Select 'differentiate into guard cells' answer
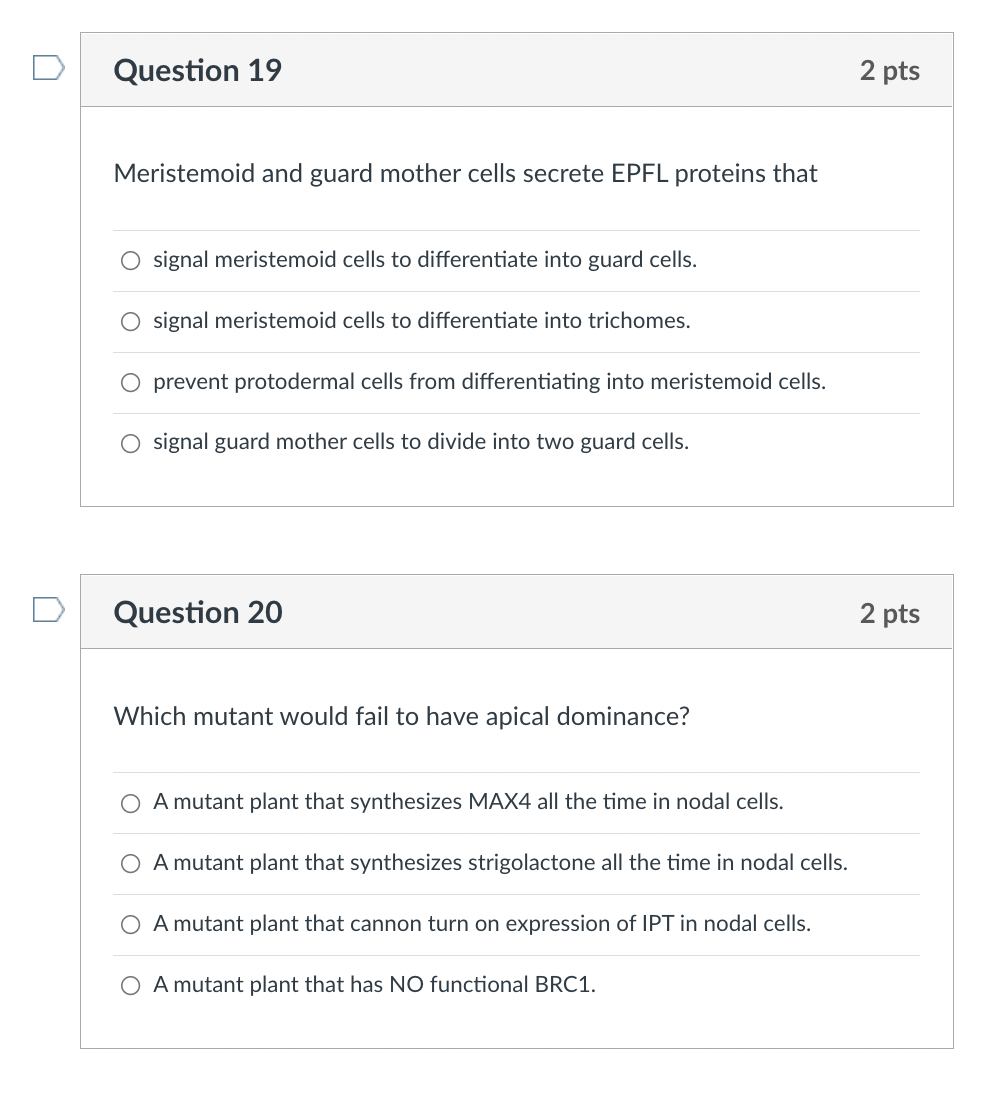Viewport: 986px width, 1094px height. (x=130, y=261)
